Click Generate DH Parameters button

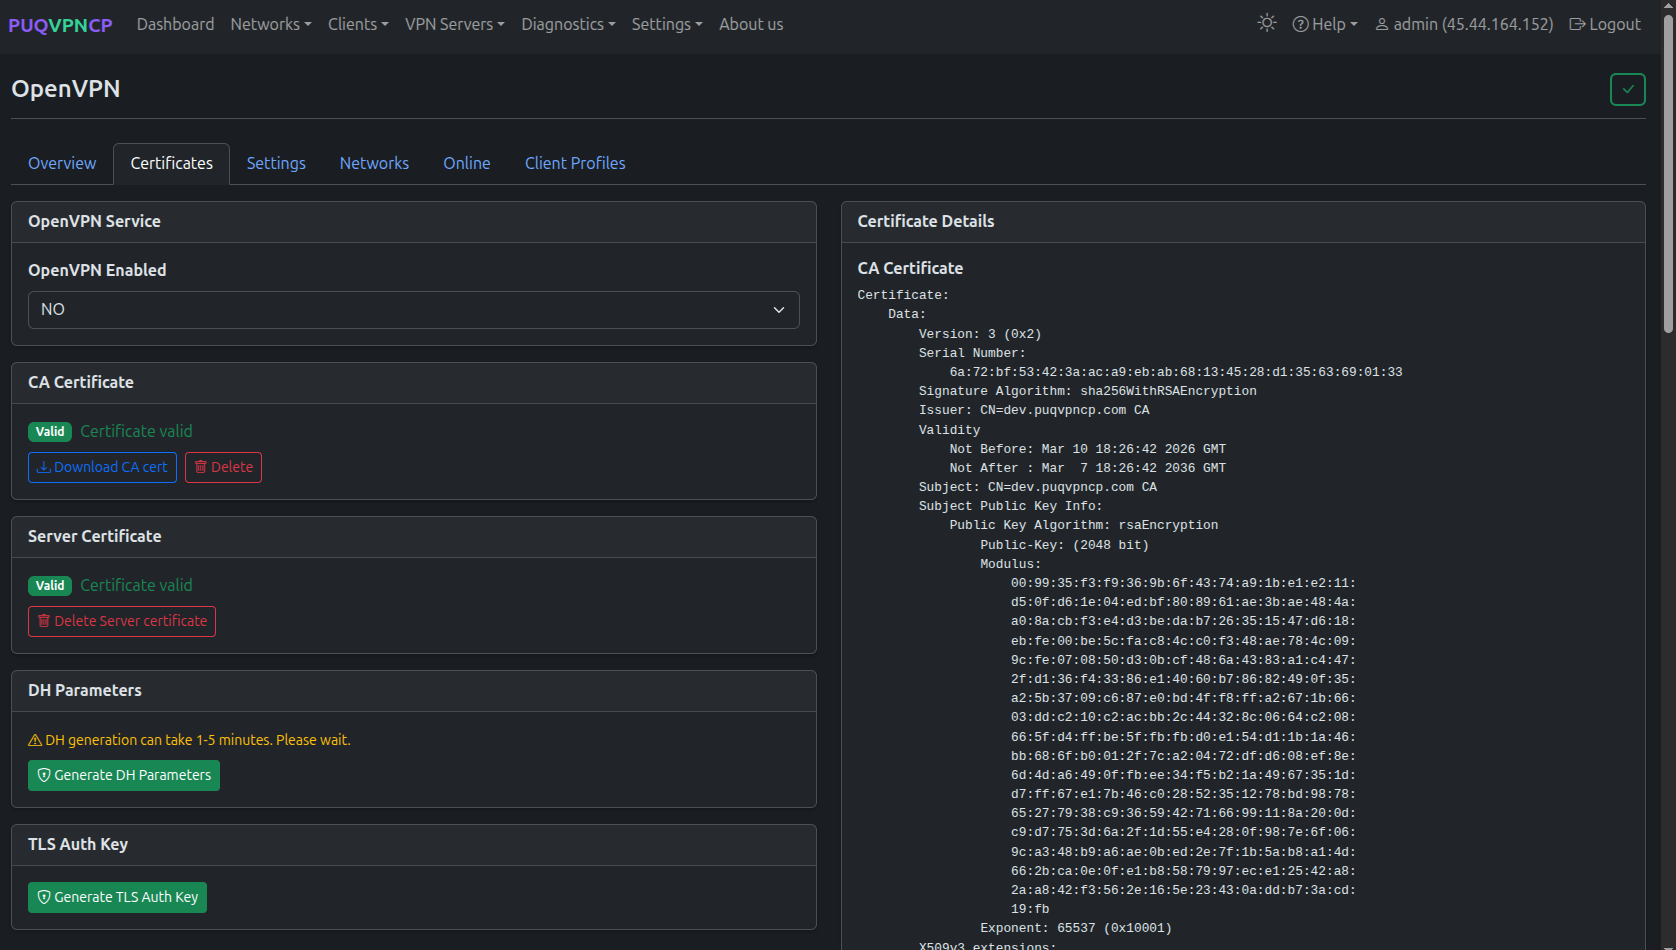pos(124,775)
